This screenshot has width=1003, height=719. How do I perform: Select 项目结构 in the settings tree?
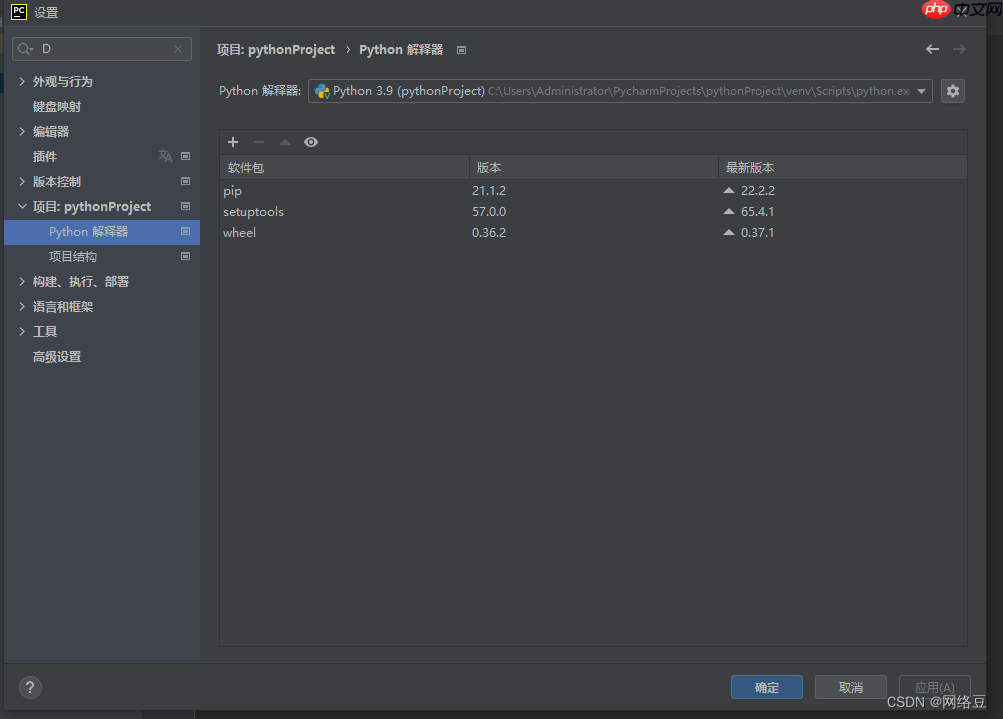[73, 256]
